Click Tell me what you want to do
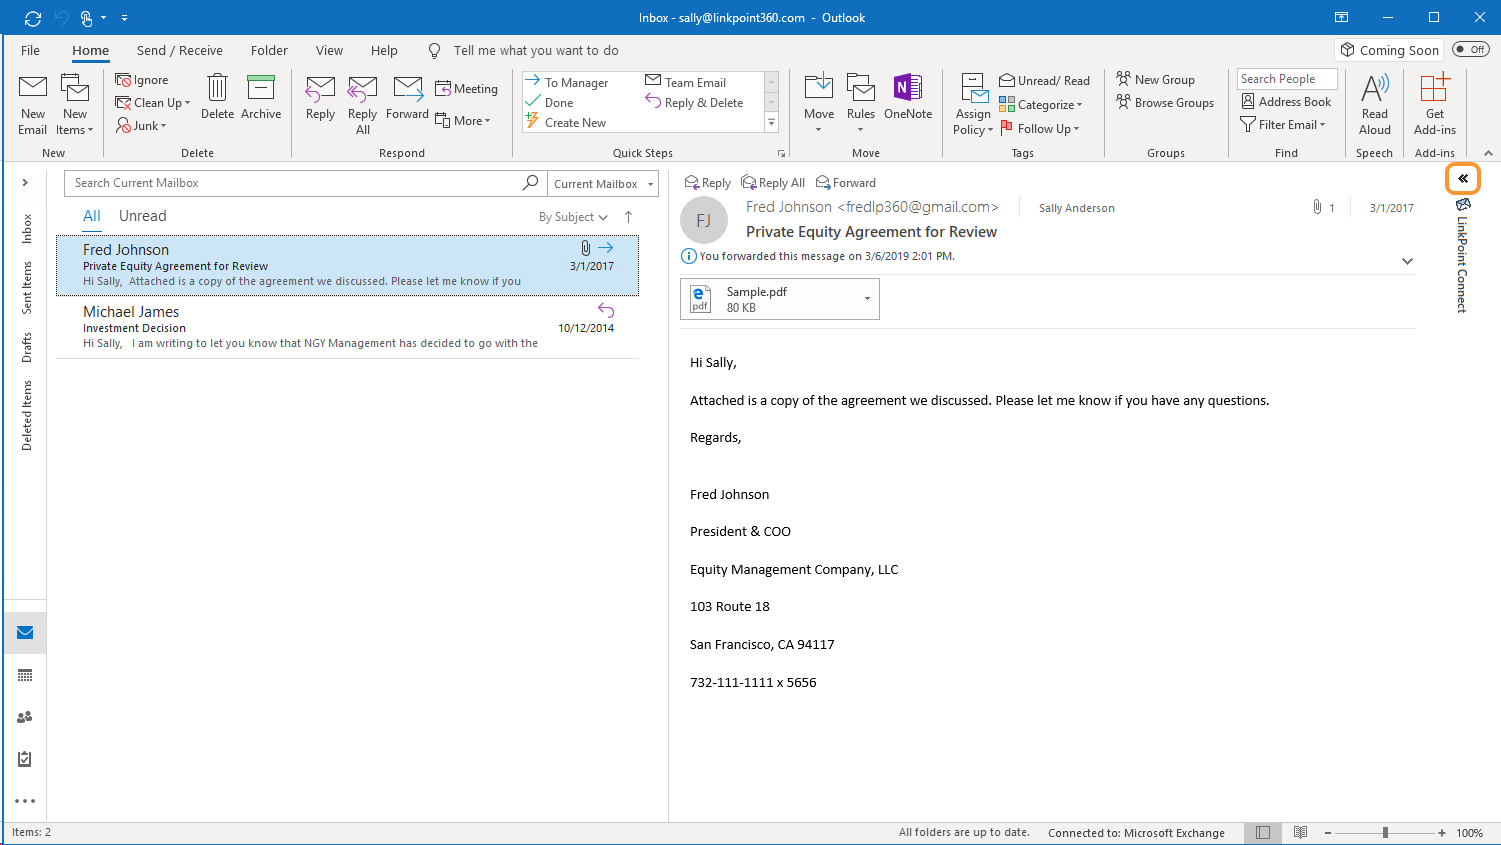This screenshot has width=1501, height=845. pos(536,50)
